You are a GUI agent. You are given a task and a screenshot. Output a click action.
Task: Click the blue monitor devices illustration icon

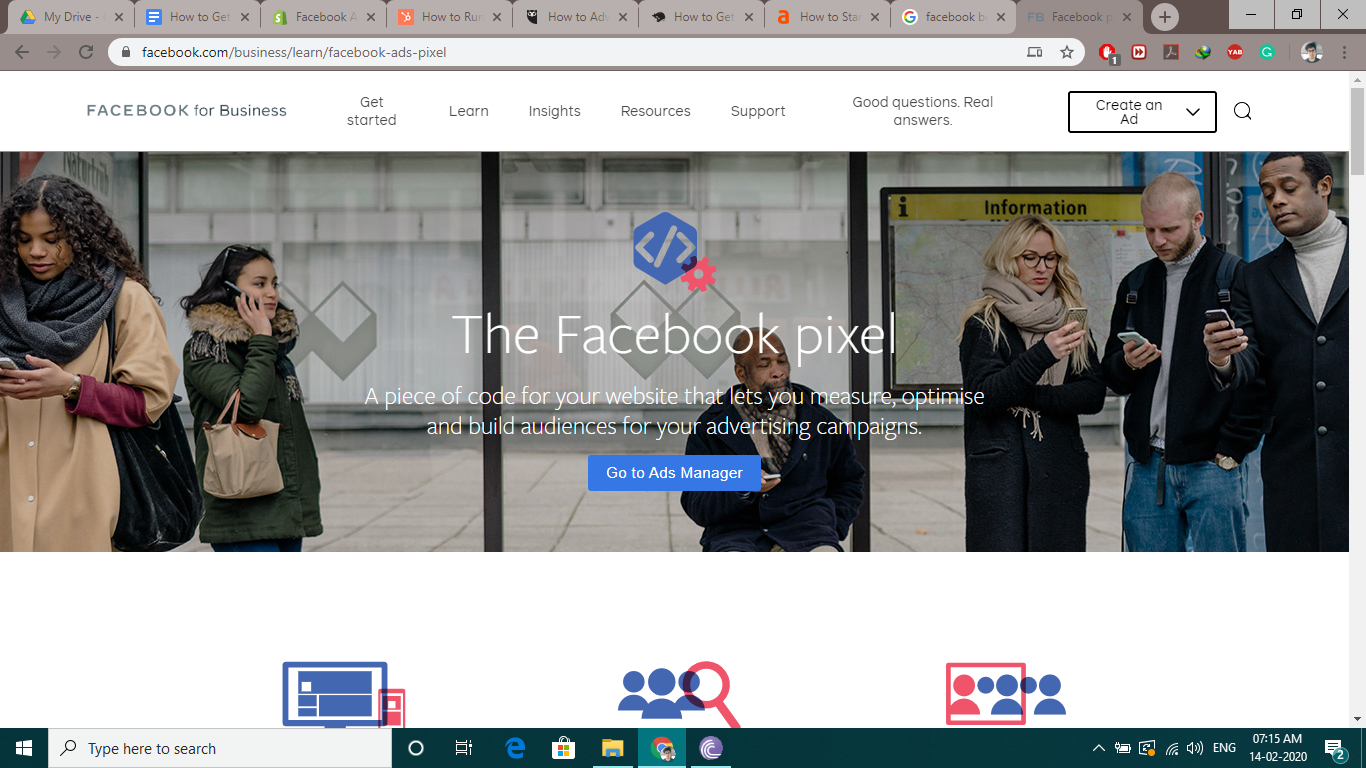(x=343, y=694)
